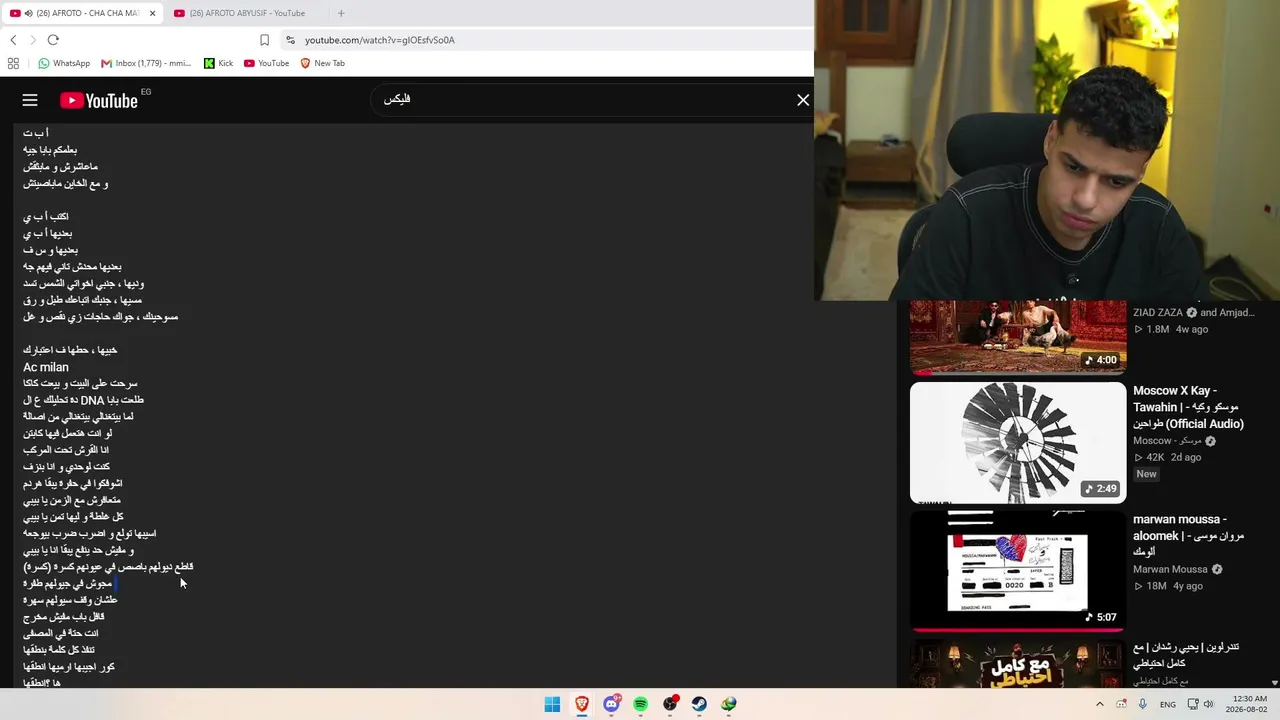The width and height of the screenshot is (1280, 720).
Task: Close the AFROTO - CHA CHA tab
Action: [x=152, y=13]
